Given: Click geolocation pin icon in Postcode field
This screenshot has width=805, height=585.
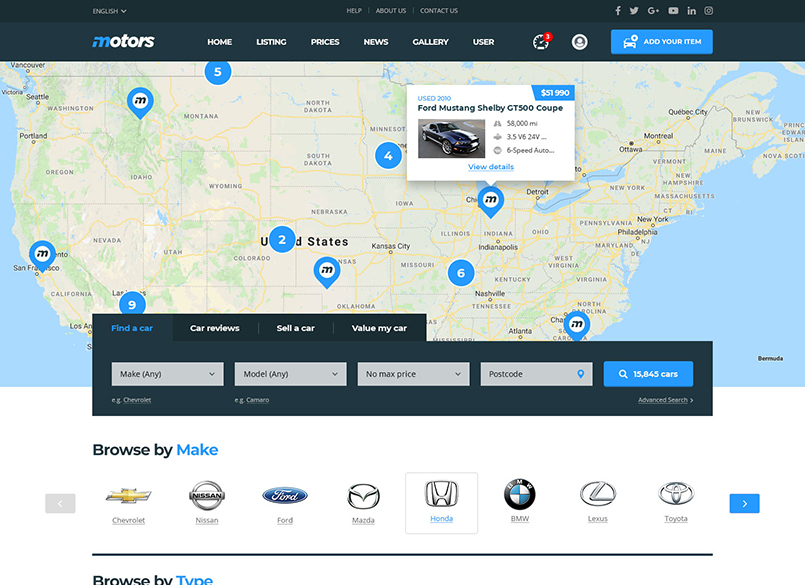Looking at the screenshot, I should point(580,374).
